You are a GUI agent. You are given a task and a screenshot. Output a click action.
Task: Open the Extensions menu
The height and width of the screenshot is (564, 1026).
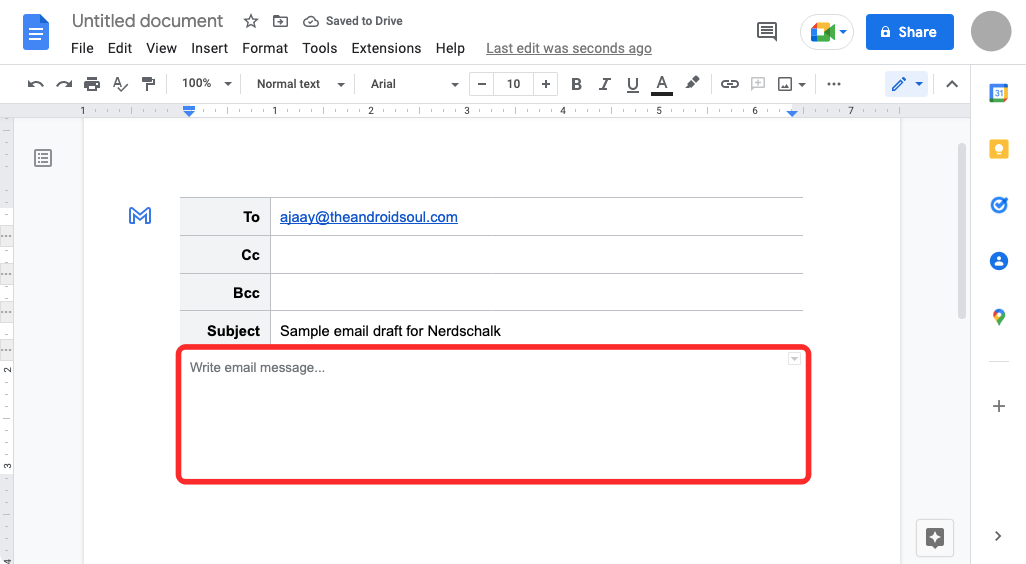tap(386, 48)
